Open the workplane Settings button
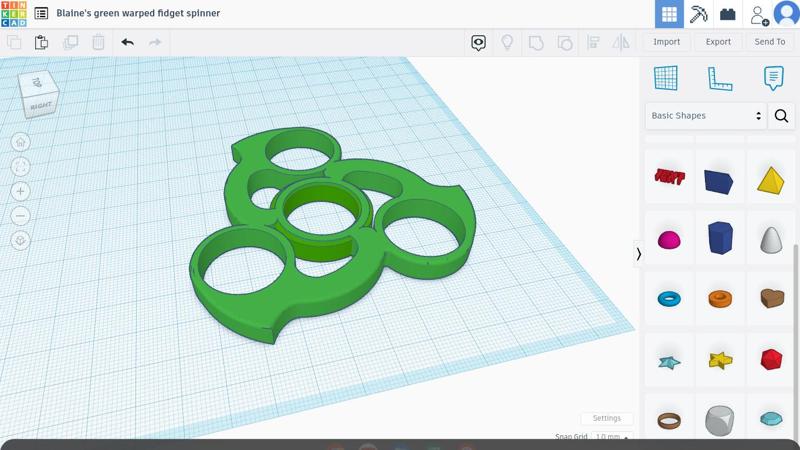Image resolution: width=800 pixels, height=450 pixels. (x=607, y=418)
